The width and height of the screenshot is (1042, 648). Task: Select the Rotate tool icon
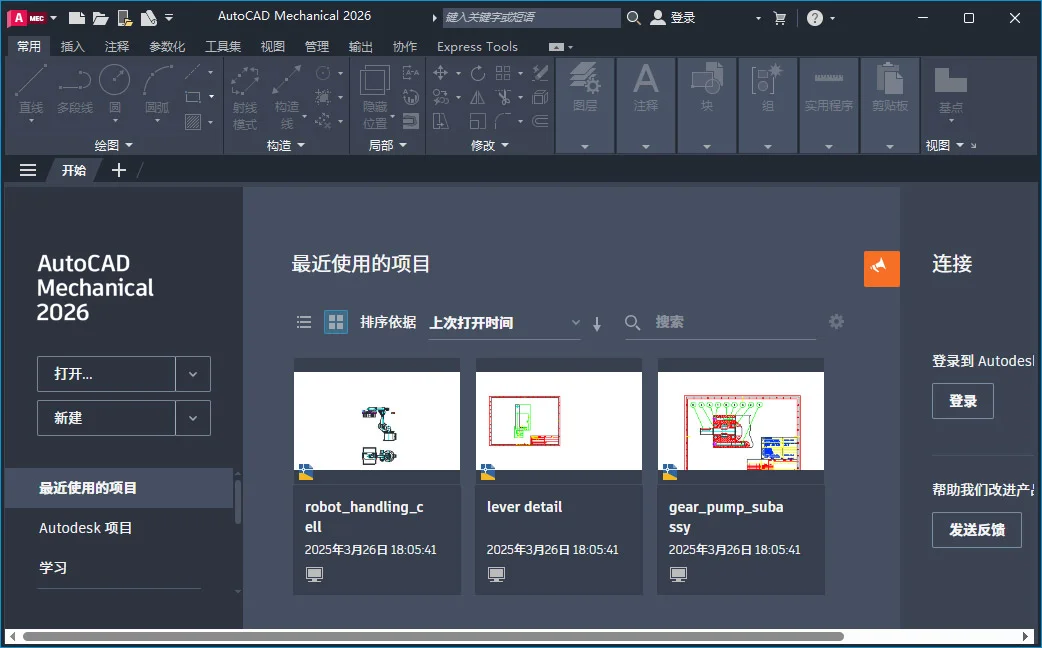click(477, 73)
